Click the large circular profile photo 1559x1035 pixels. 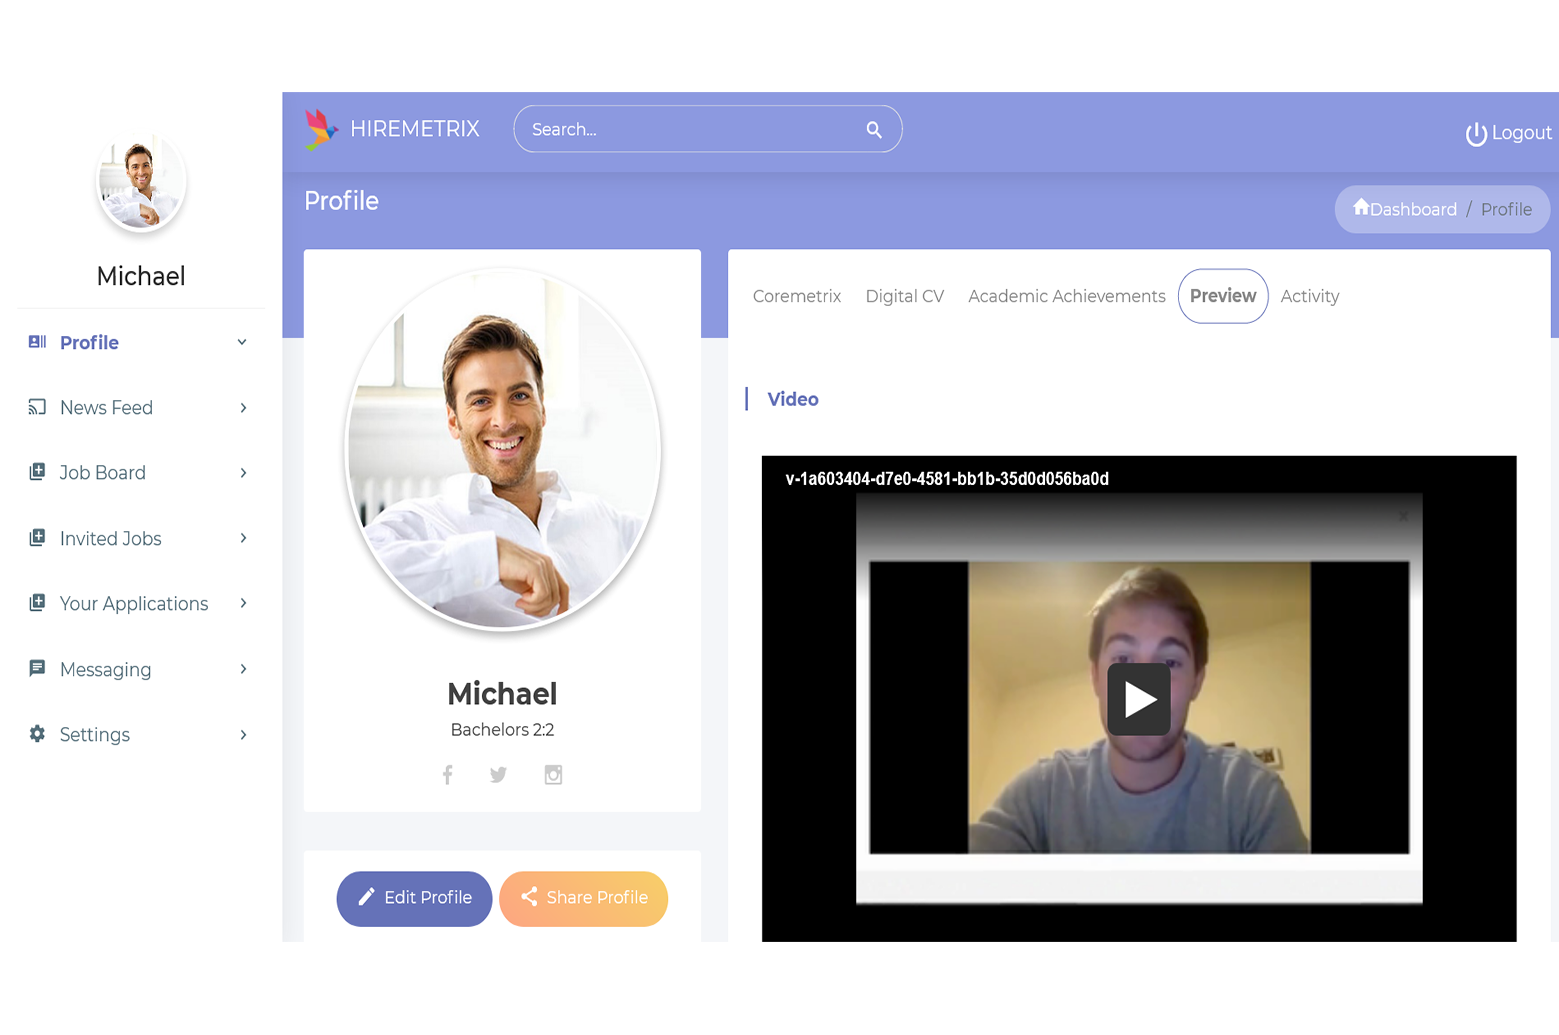[x=502, y=450]
